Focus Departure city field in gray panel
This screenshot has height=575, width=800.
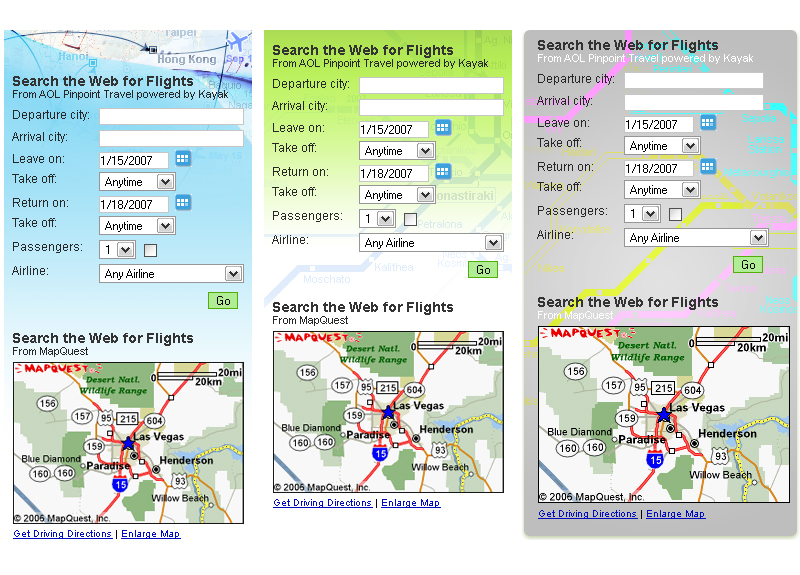694,80
